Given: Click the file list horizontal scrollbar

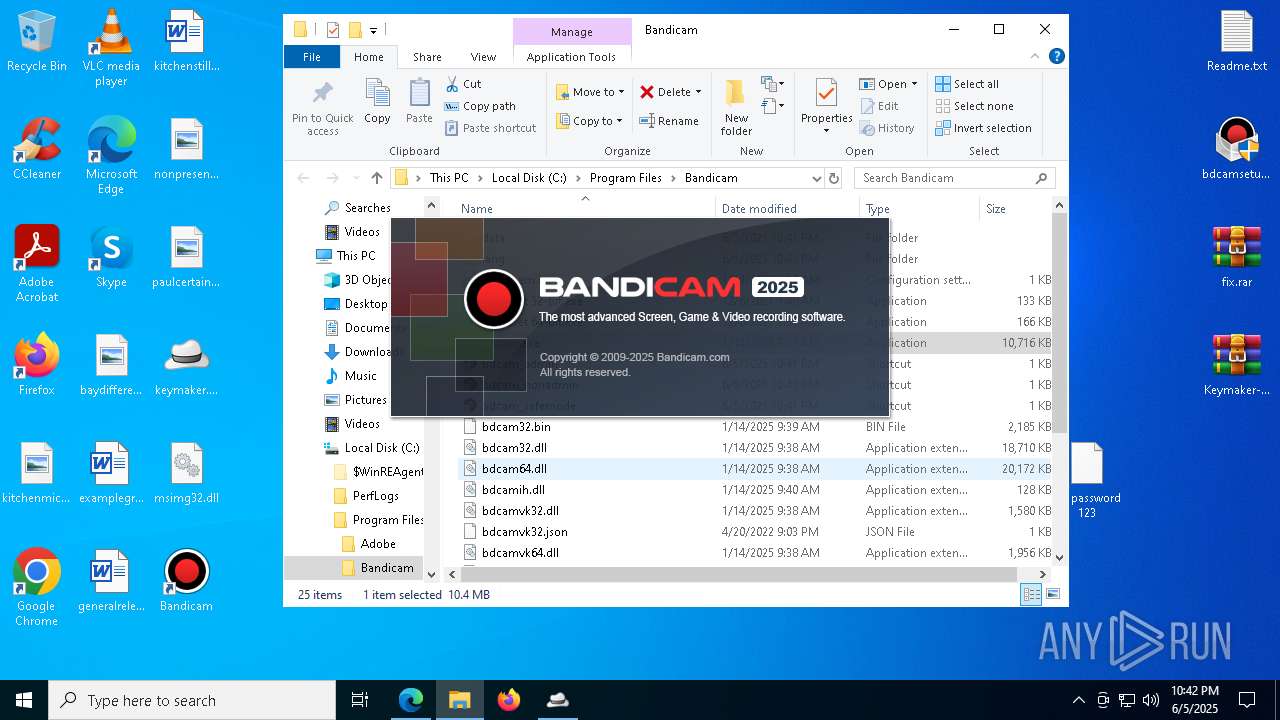Looking at the screenshot, I should point(737,574).
